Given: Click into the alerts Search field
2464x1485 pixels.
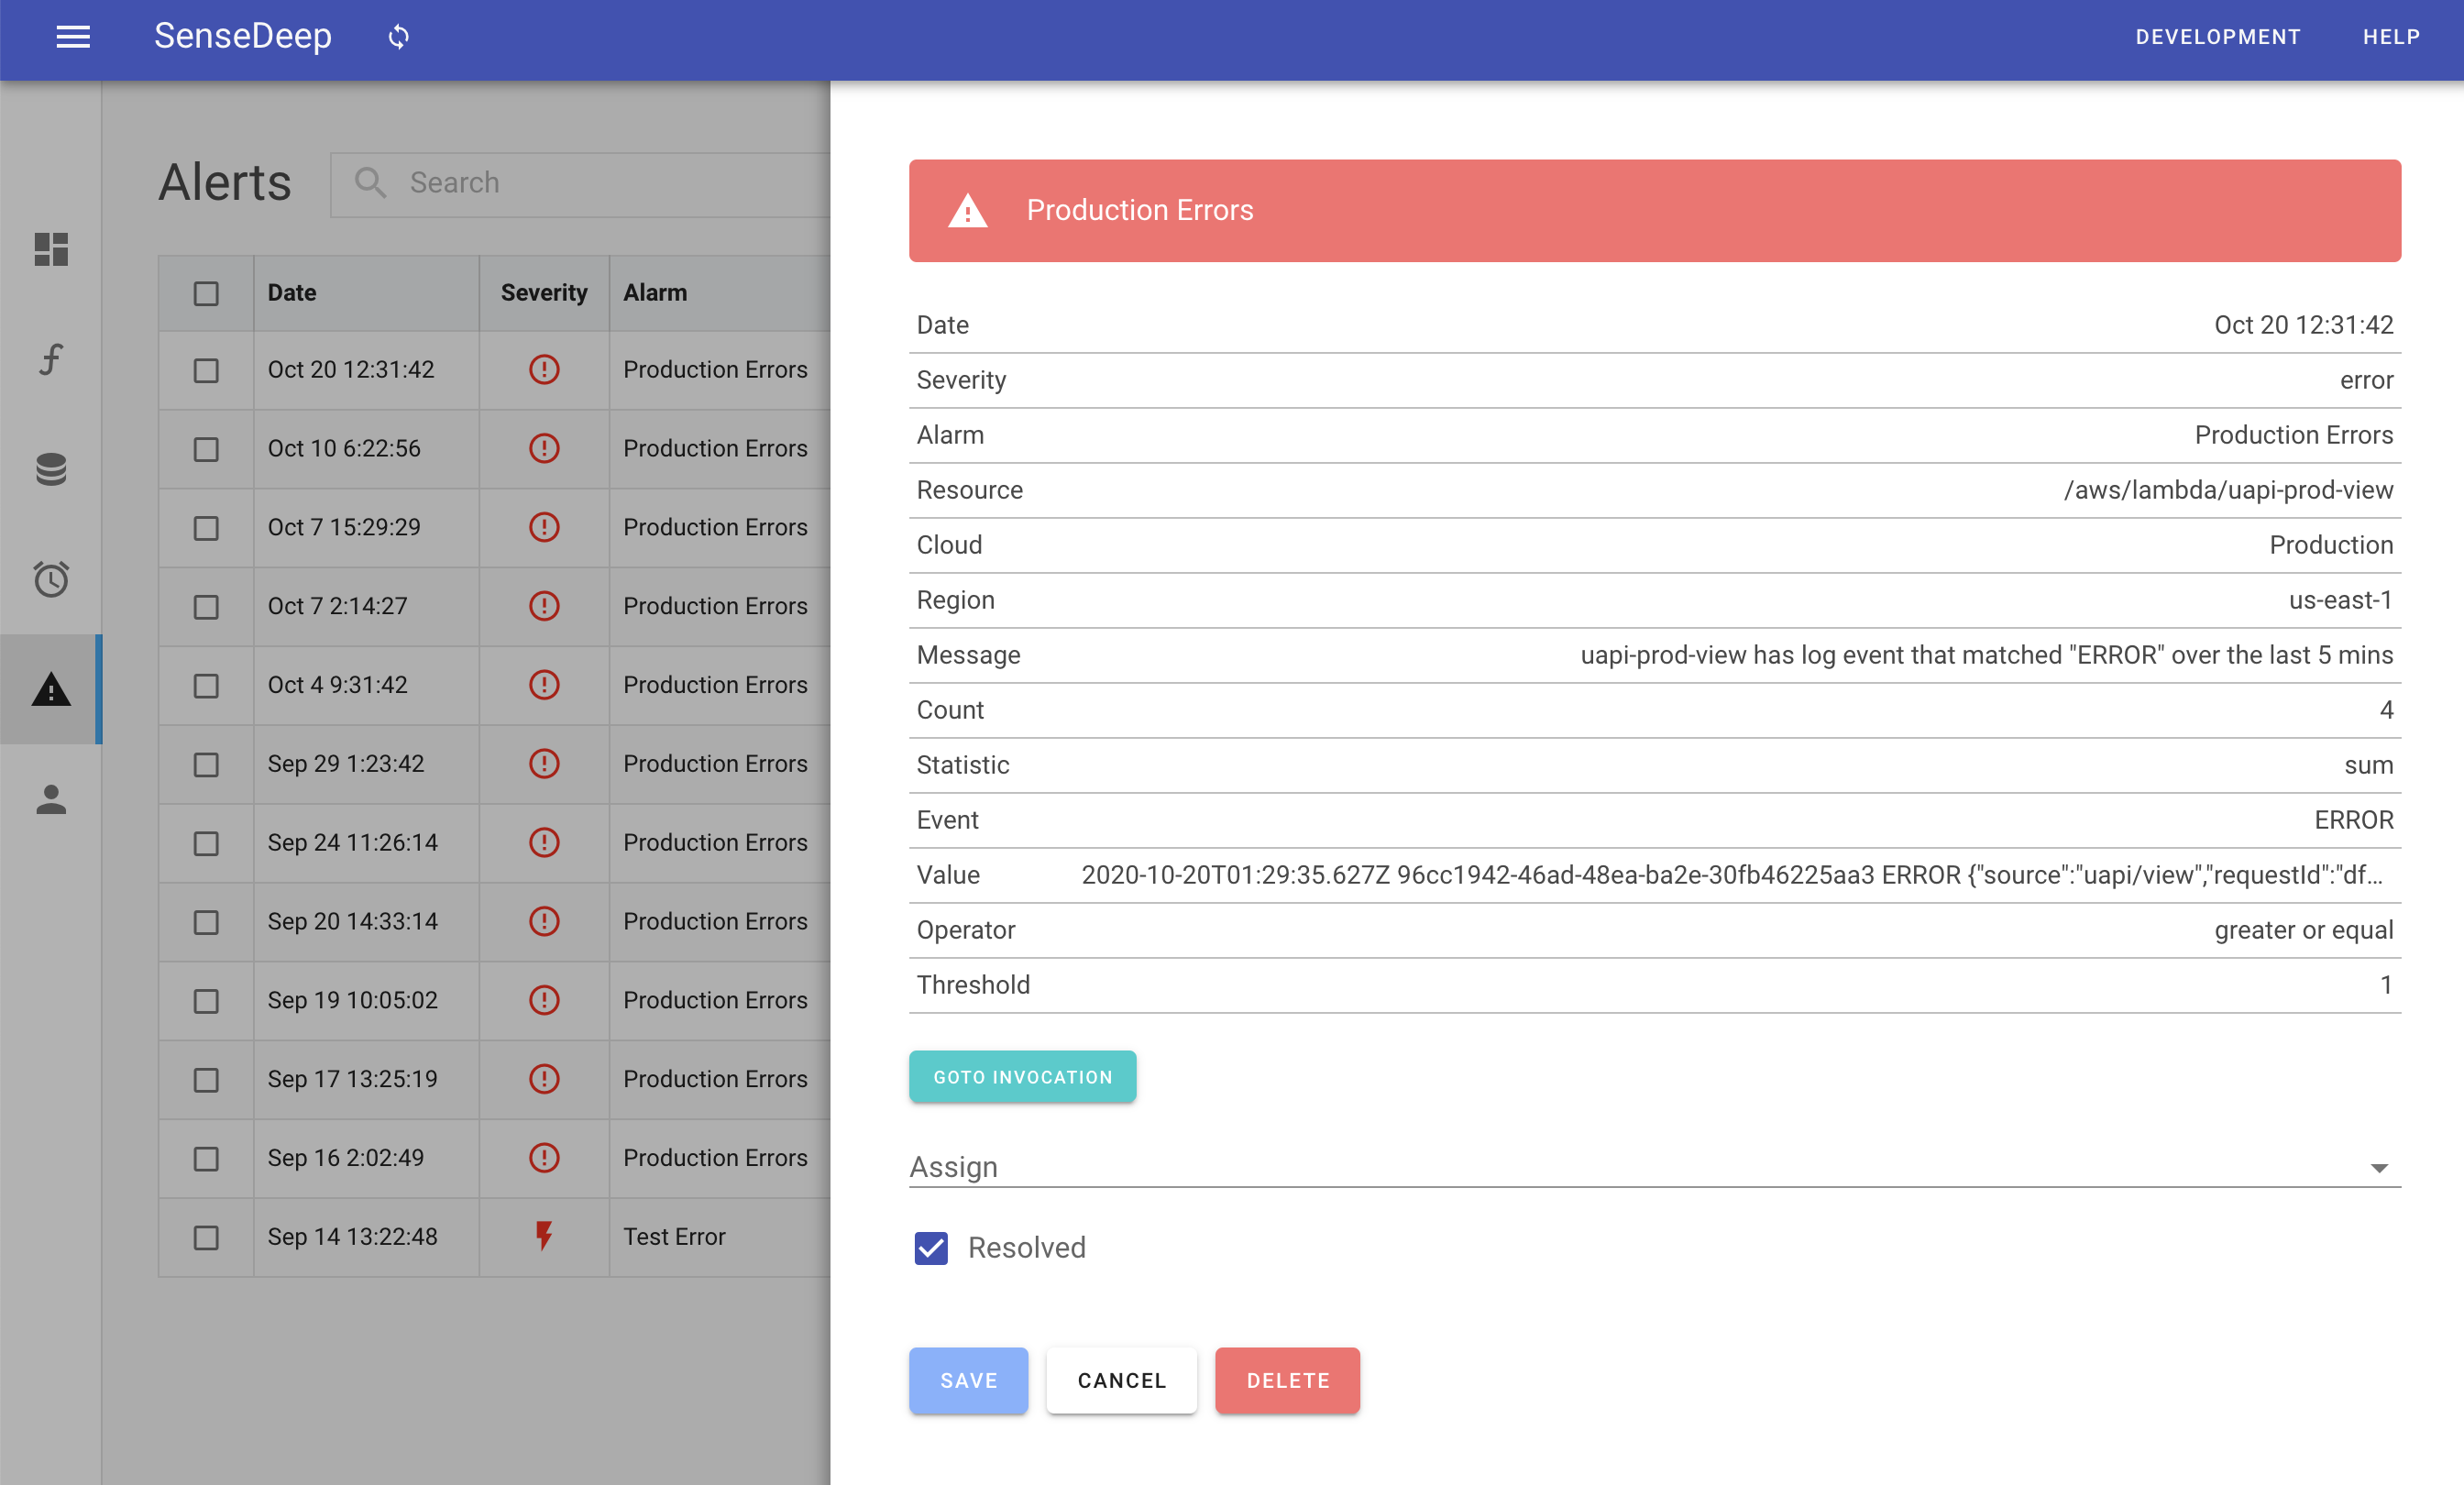Looking at the screenshot, I should pos(580,183).
